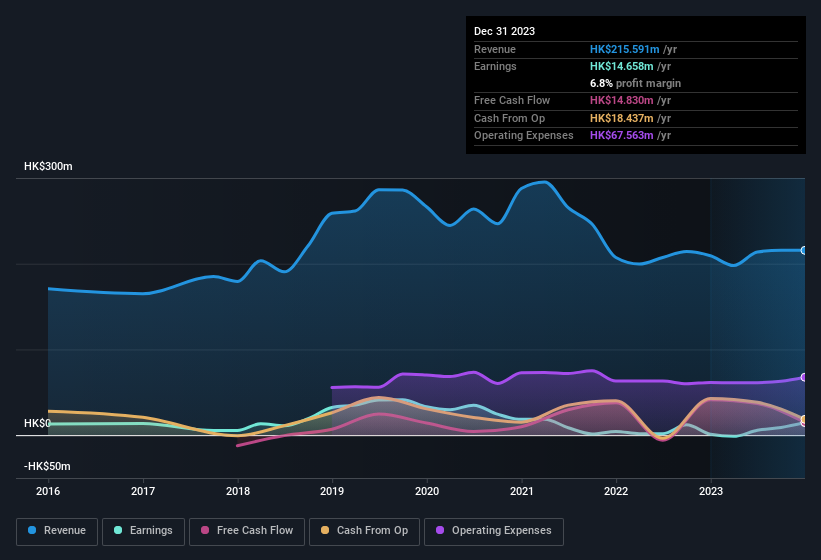Select the 2017 x-axis label

[143, 491]
